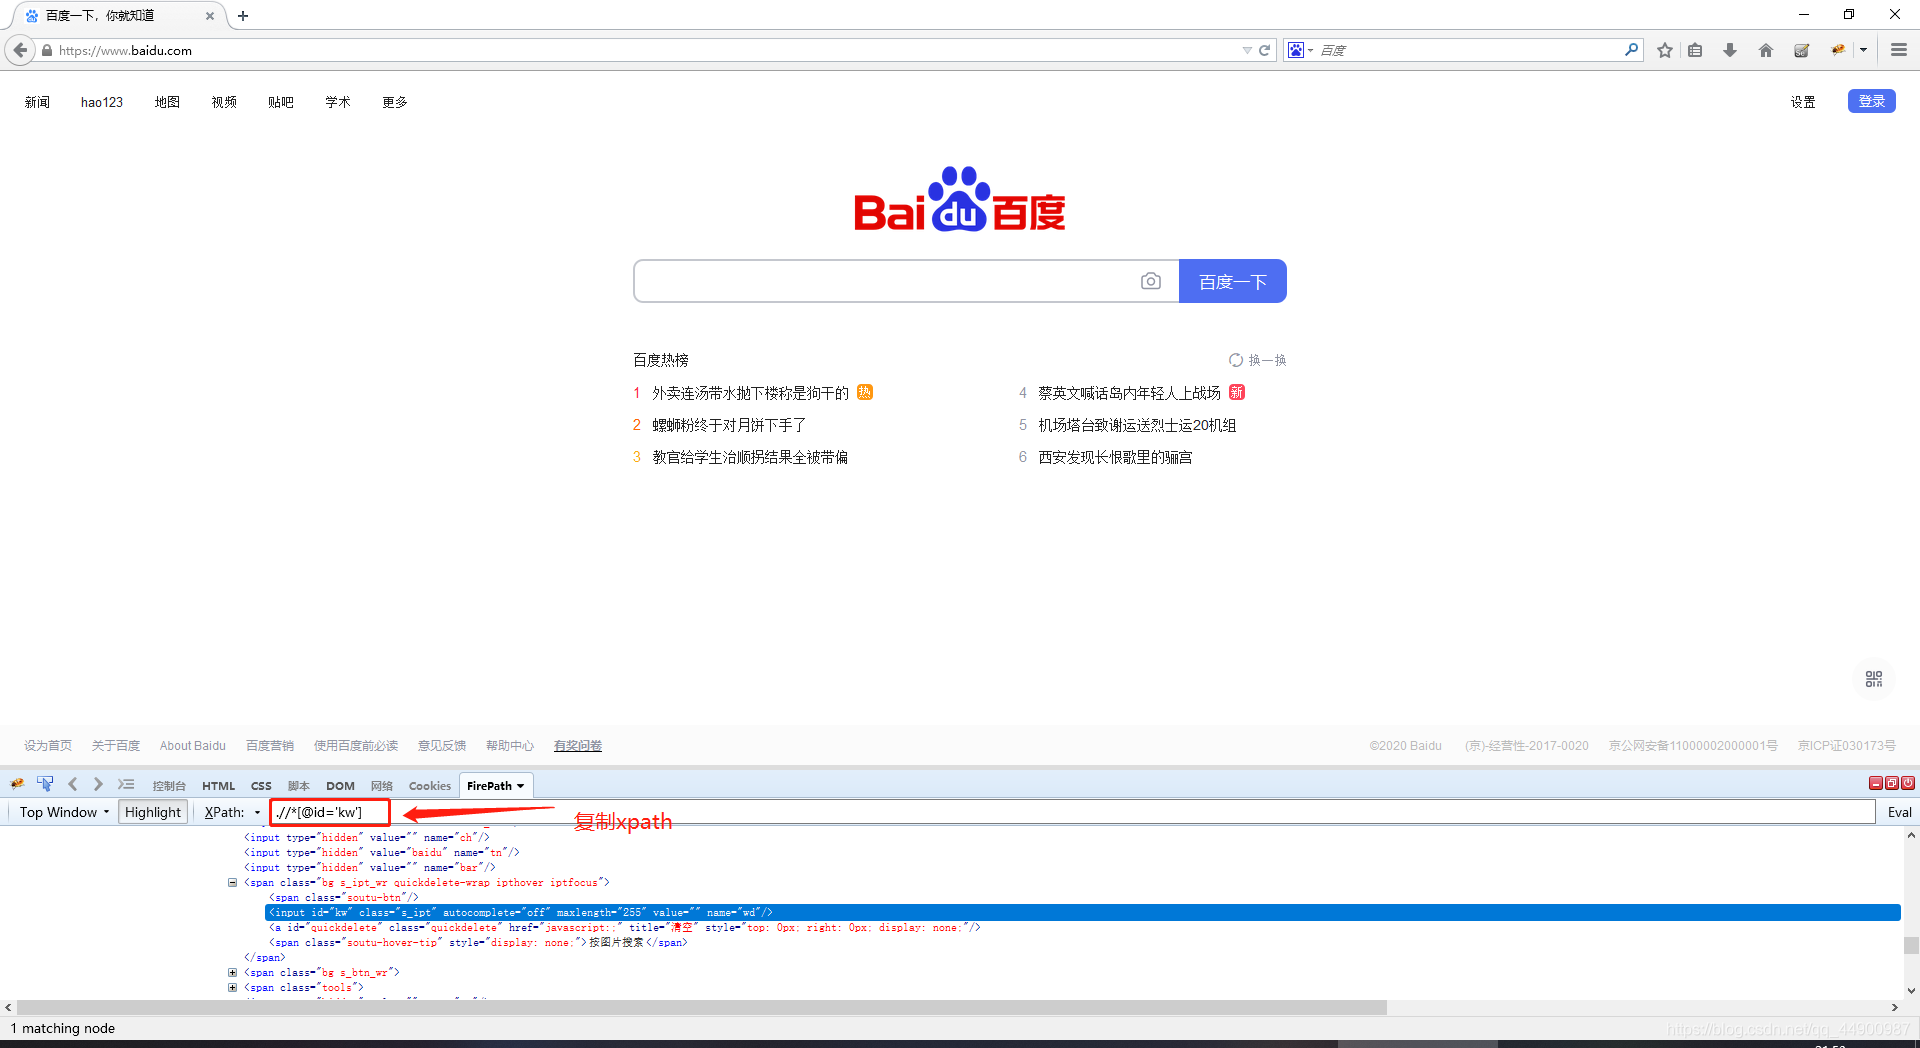
Task: Open the 更多 menu link
Action: click(395, 102)
